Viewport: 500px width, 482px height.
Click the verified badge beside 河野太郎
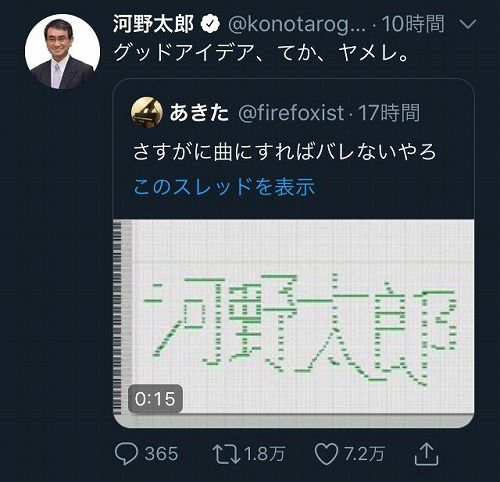tap(210, 24)
